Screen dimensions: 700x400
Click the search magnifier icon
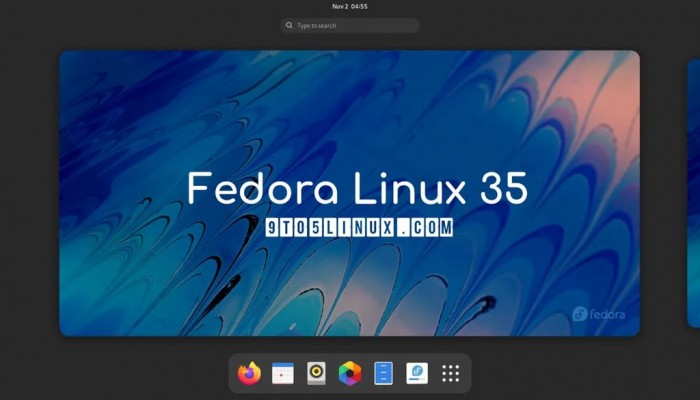click(289, 25)
